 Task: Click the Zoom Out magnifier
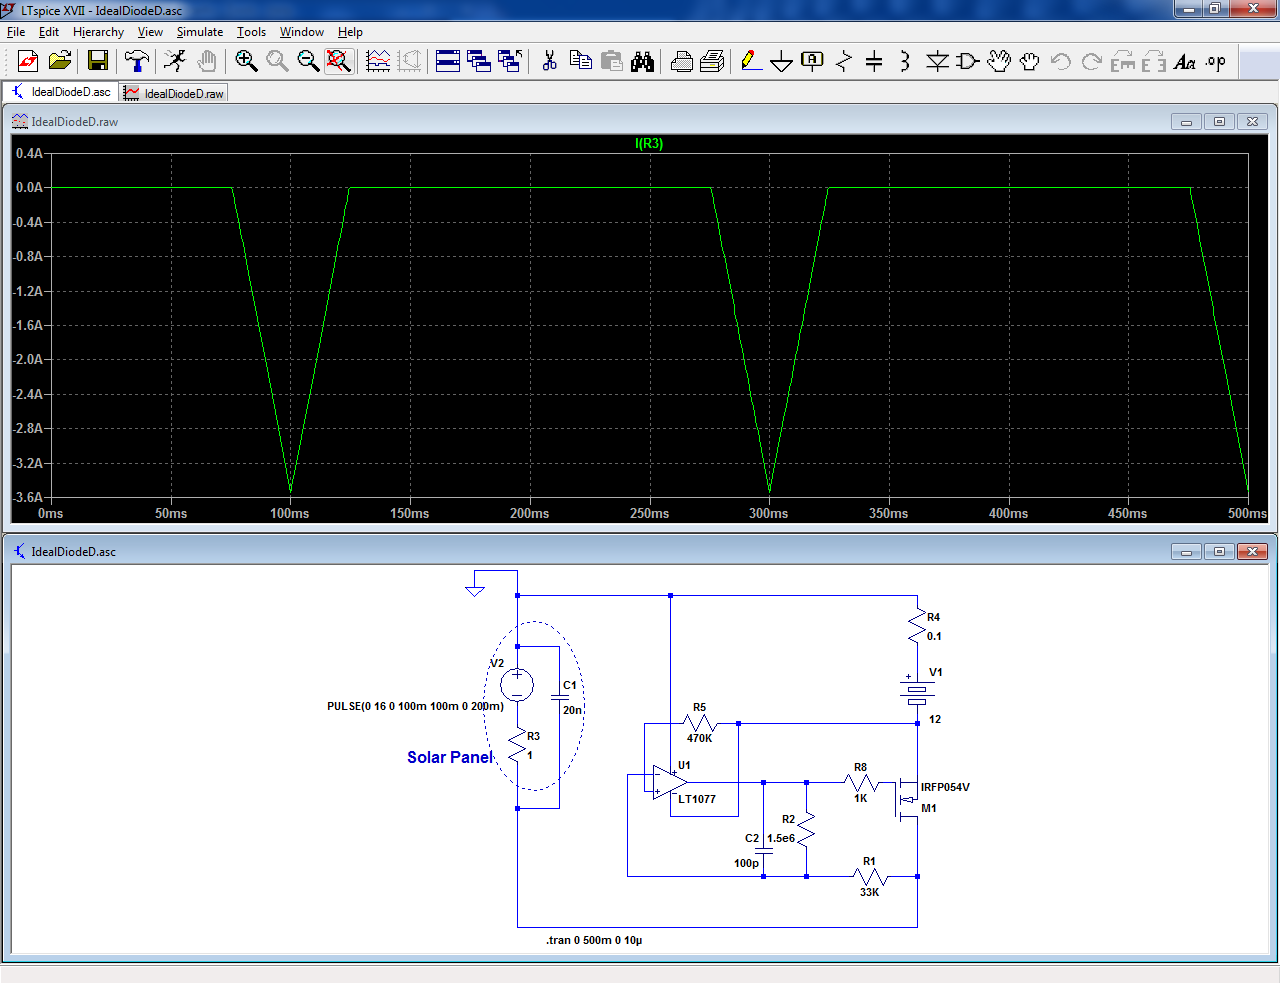pyautogui.click(x=308, y=62)
